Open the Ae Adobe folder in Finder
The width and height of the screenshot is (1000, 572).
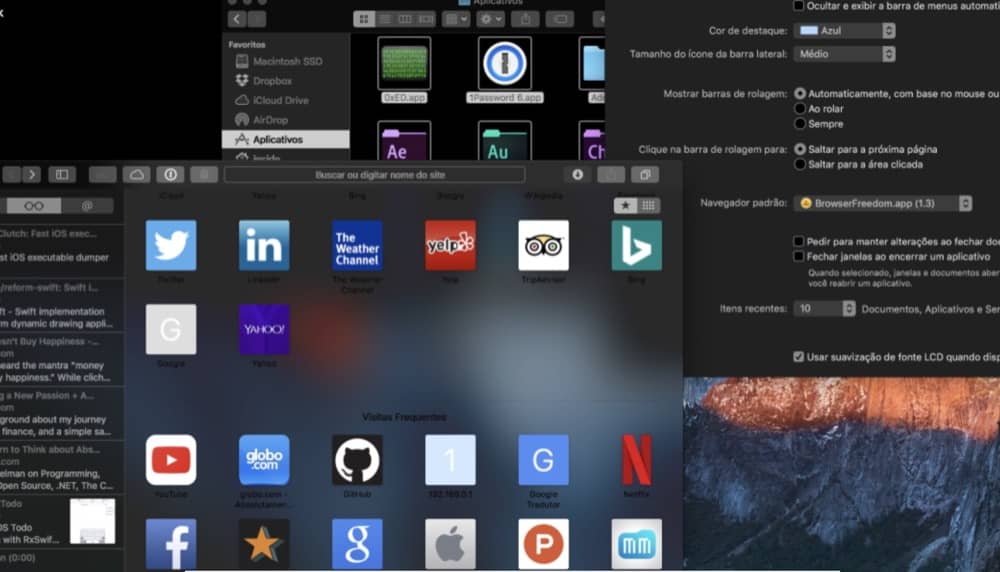(404, 141)
